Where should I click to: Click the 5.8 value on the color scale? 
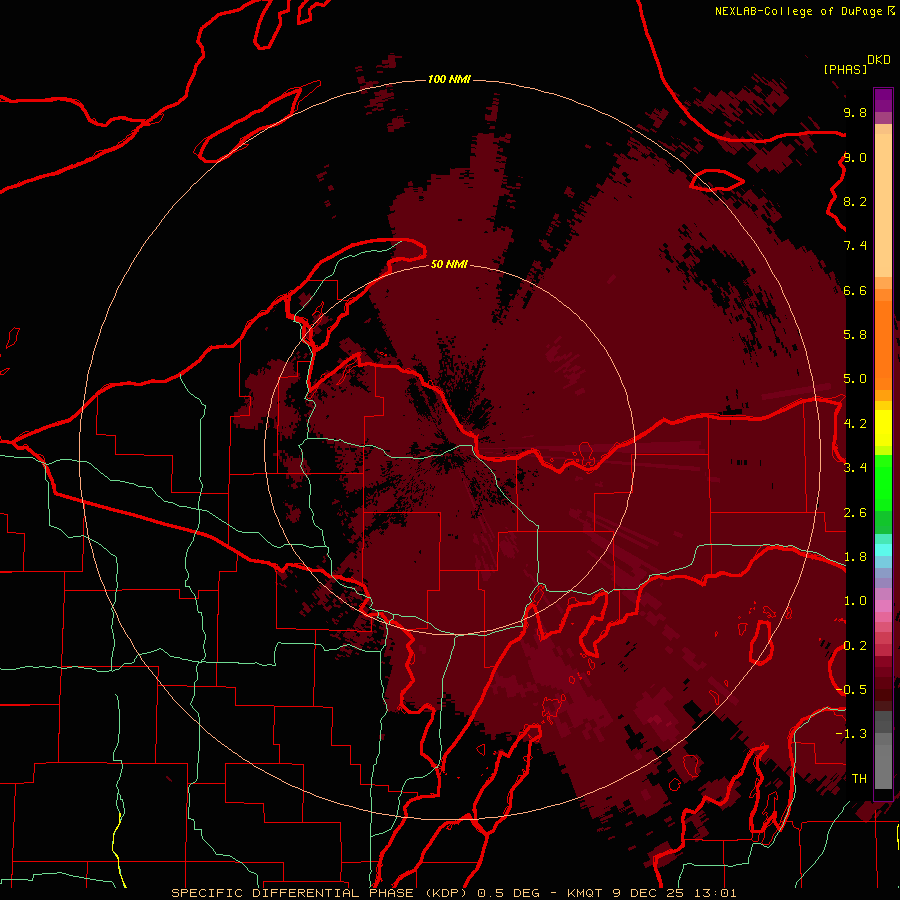tap(855, 334)
